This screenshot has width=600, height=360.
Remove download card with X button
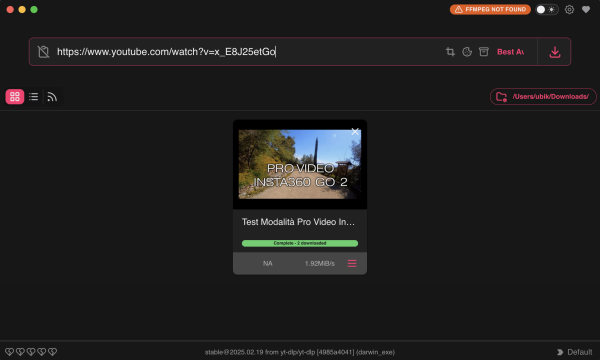[x=355, y=132]
